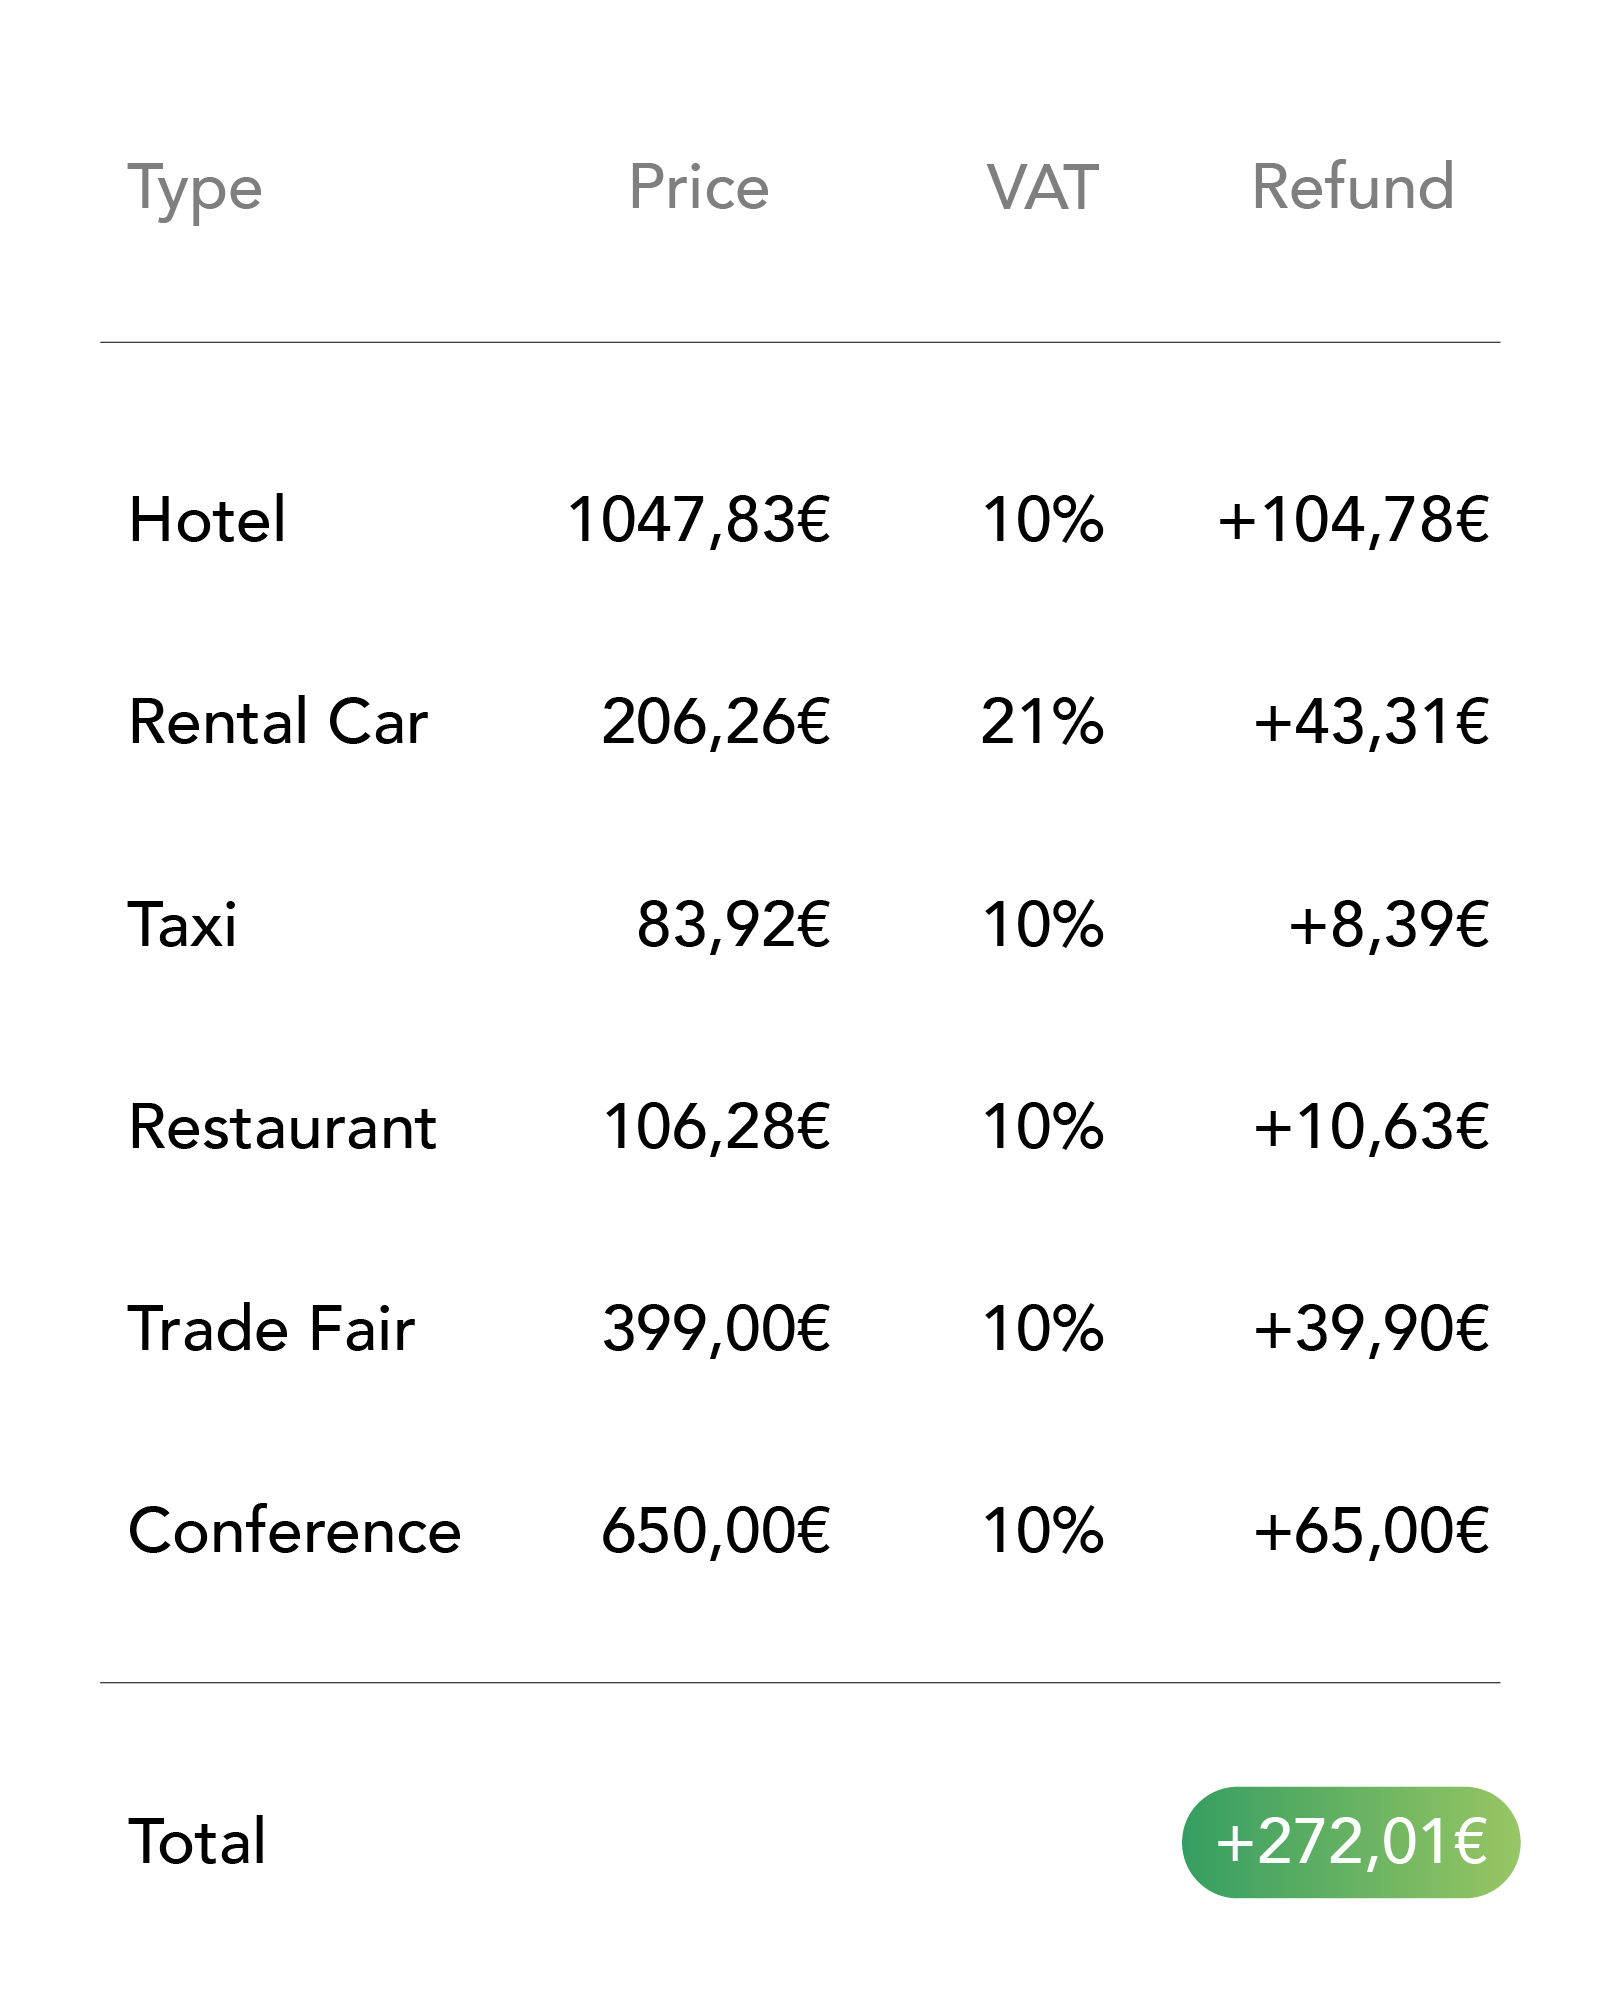
Task: Click the Hotel price 1047,83€
Action: pyautogui.click(x=699, y=520)
